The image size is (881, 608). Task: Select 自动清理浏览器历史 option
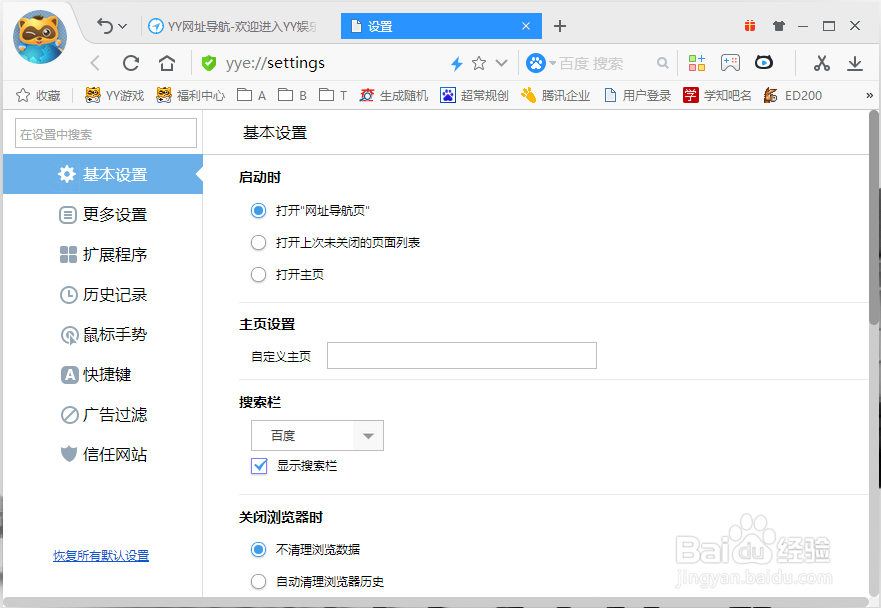(258, 581)
